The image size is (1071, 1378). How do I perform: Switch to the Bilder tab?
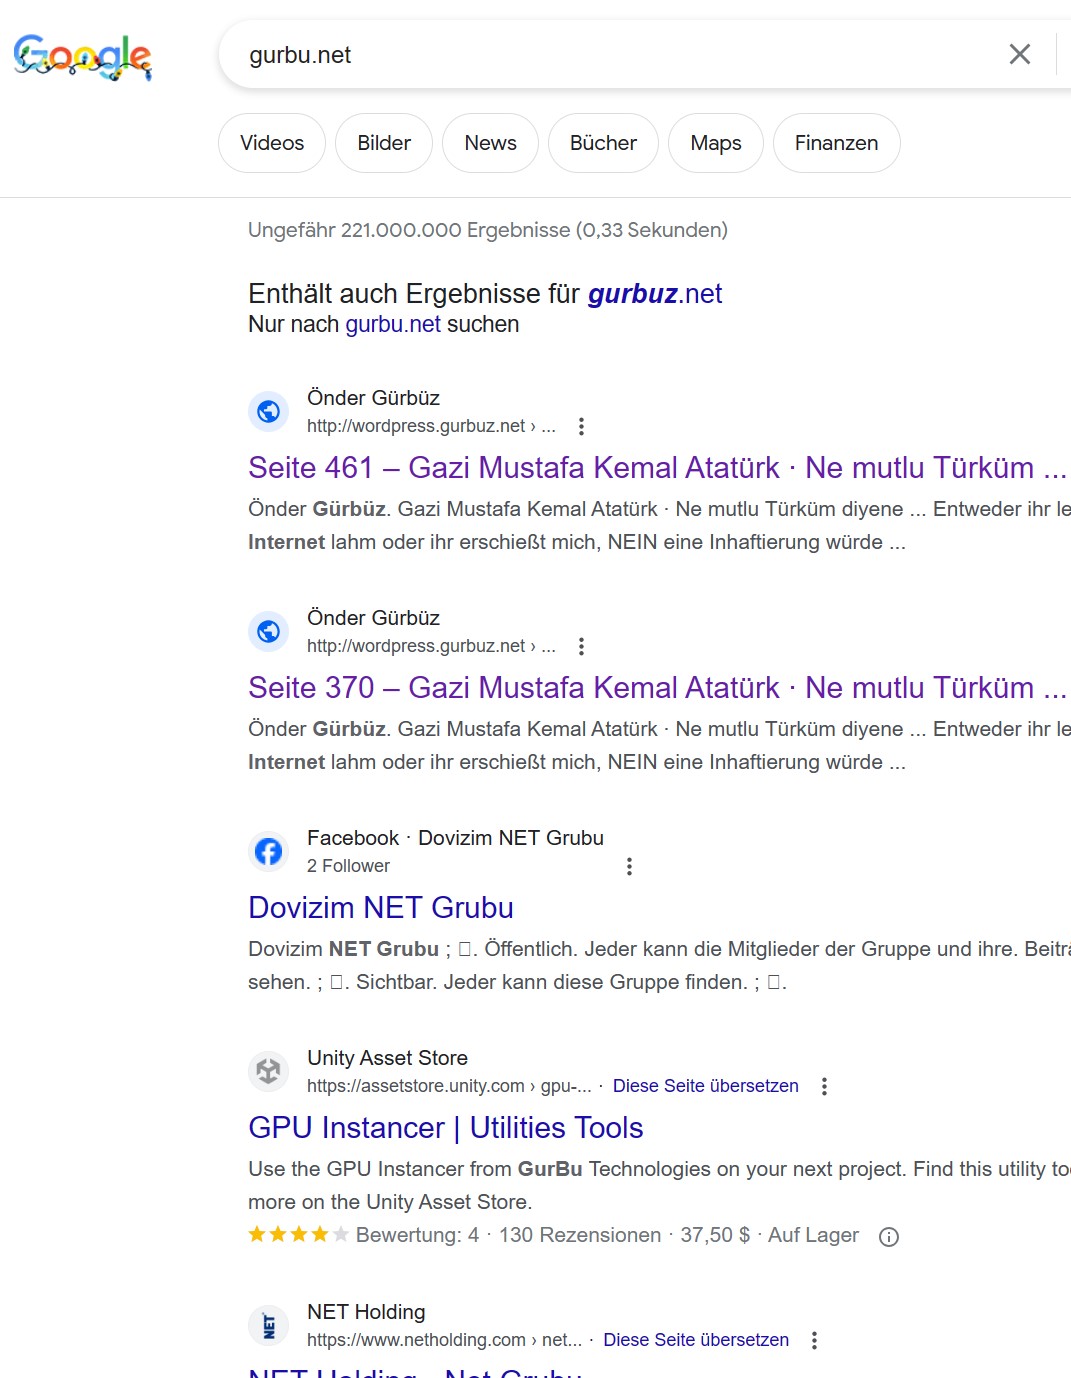point(384,143)
